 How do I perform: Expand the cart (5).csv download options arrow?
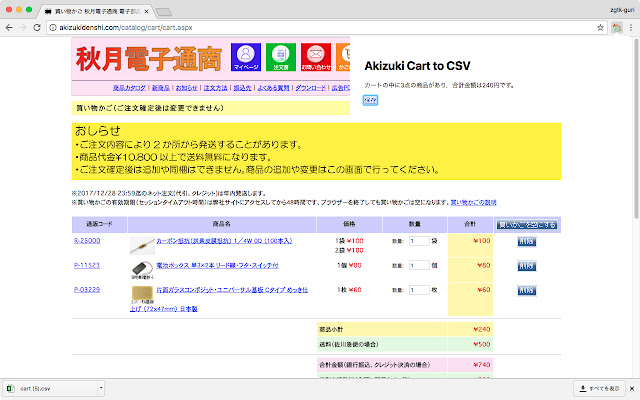click(x=101, y=389)
